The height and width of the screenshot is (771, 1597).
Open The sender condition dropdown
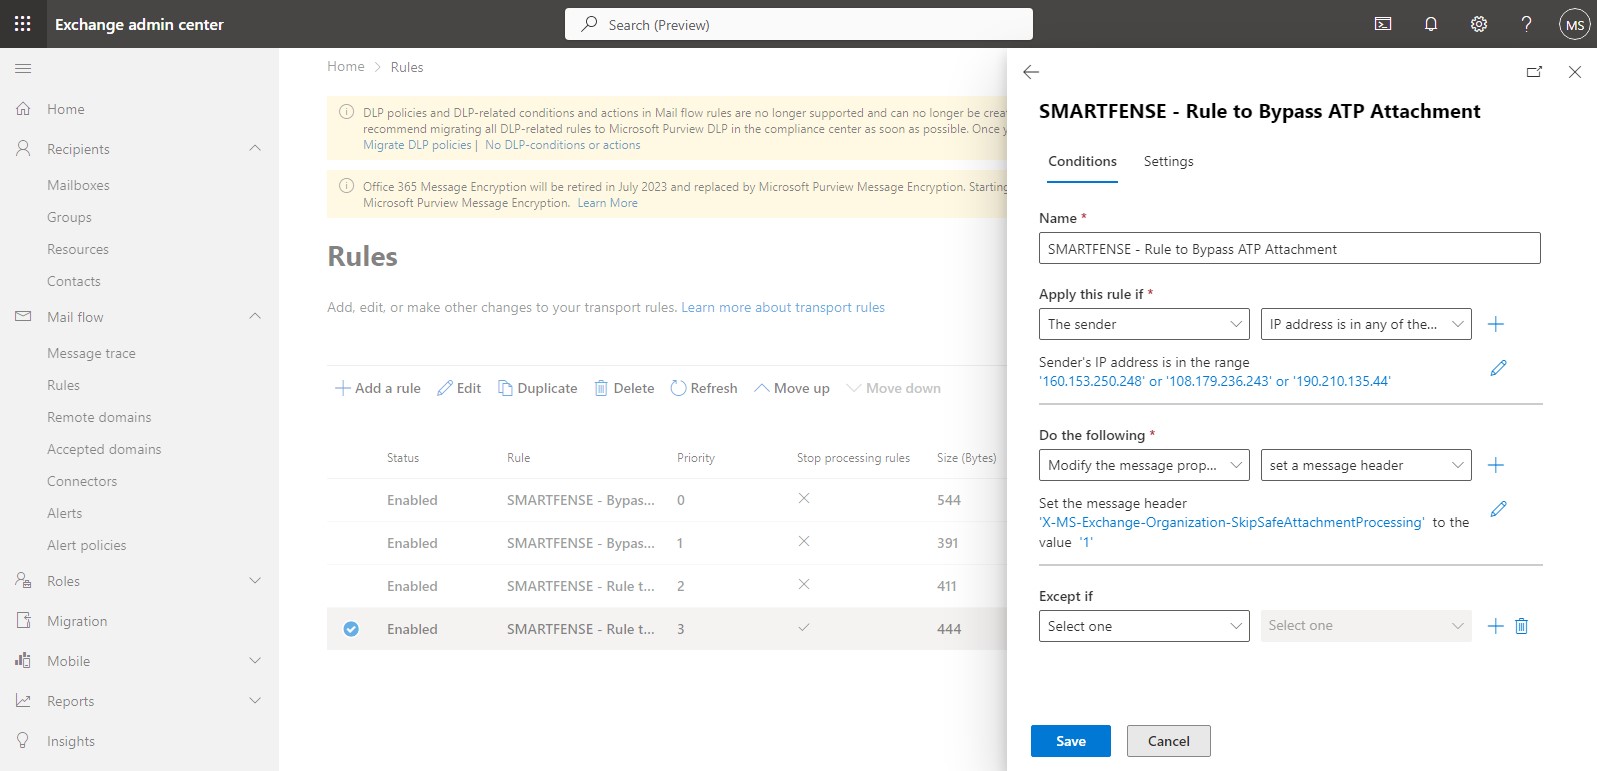click(x=1144, y=324)
